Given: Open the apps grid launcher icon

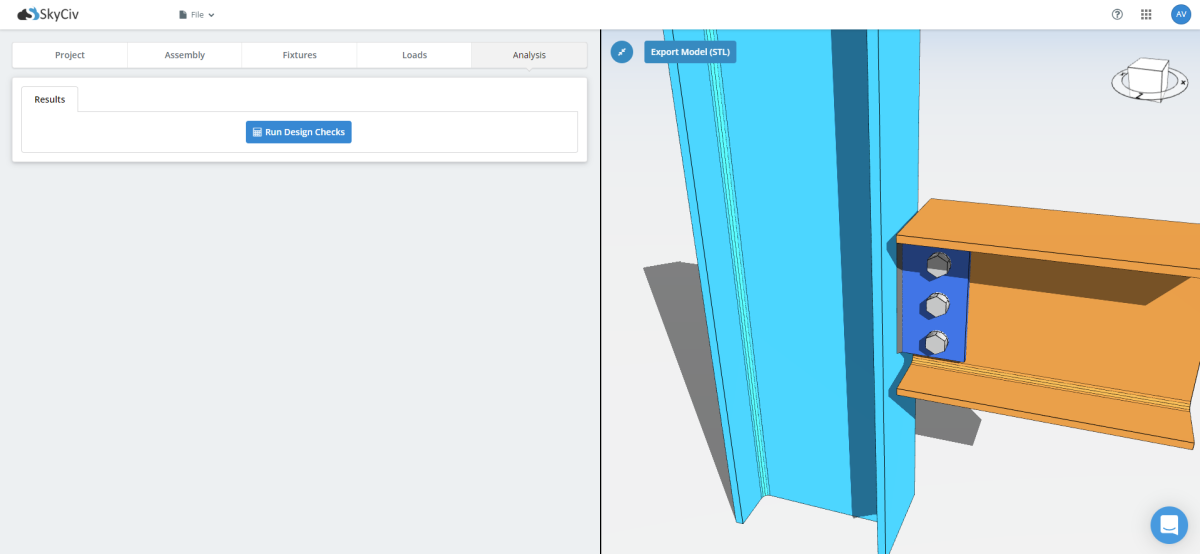Looking at the screenshot, I should click(x=1146, y=15).
